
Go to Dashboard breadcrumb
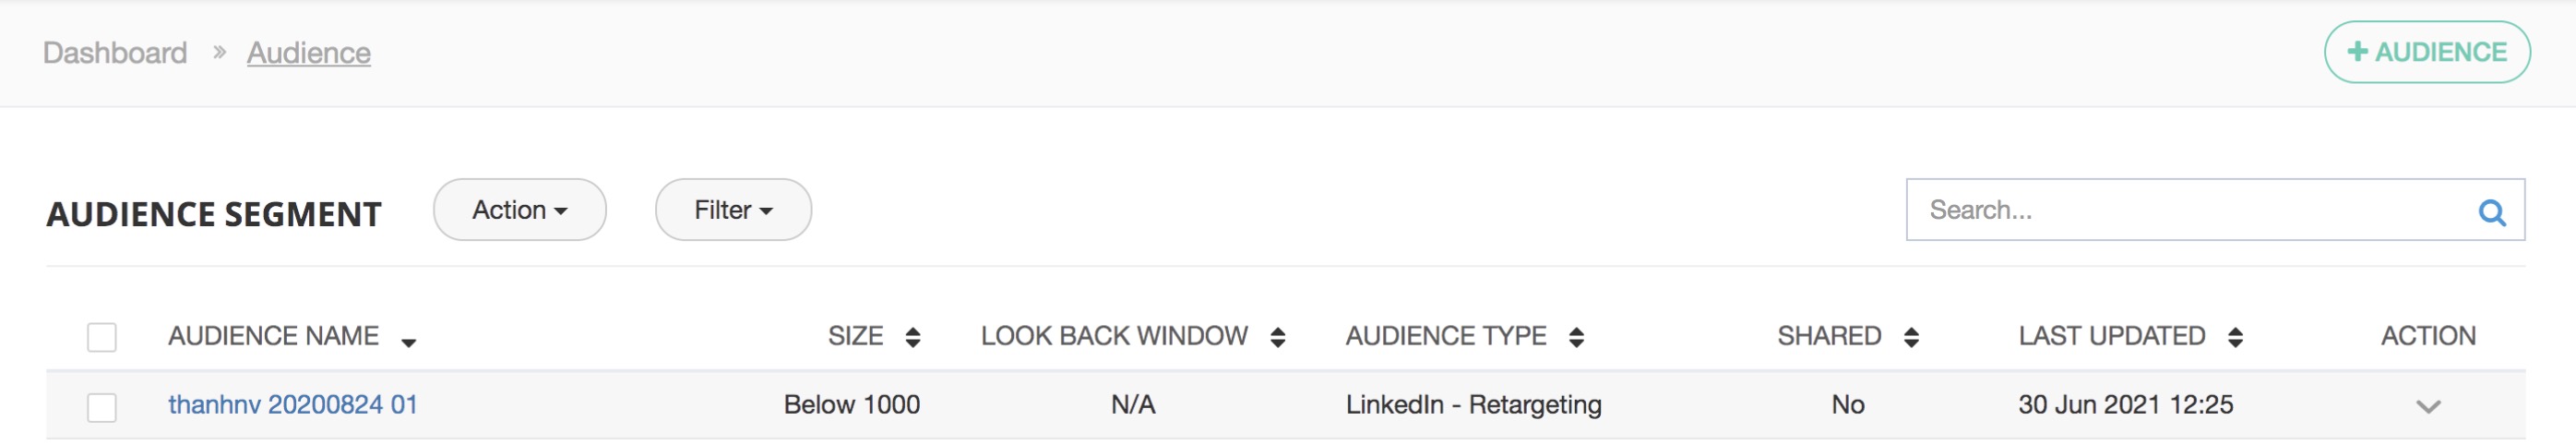tap(115, 53)
